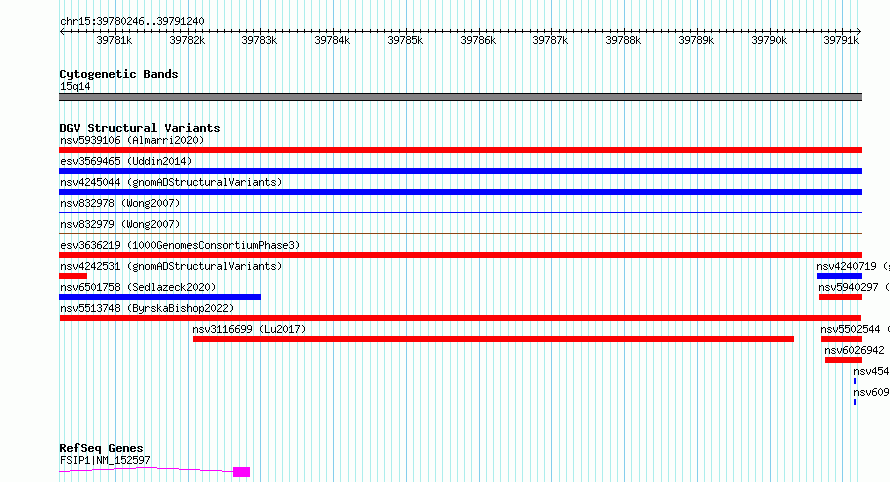890x482 pixels.
Task: Click the 39788k ruler tick label
Action: 623,40
